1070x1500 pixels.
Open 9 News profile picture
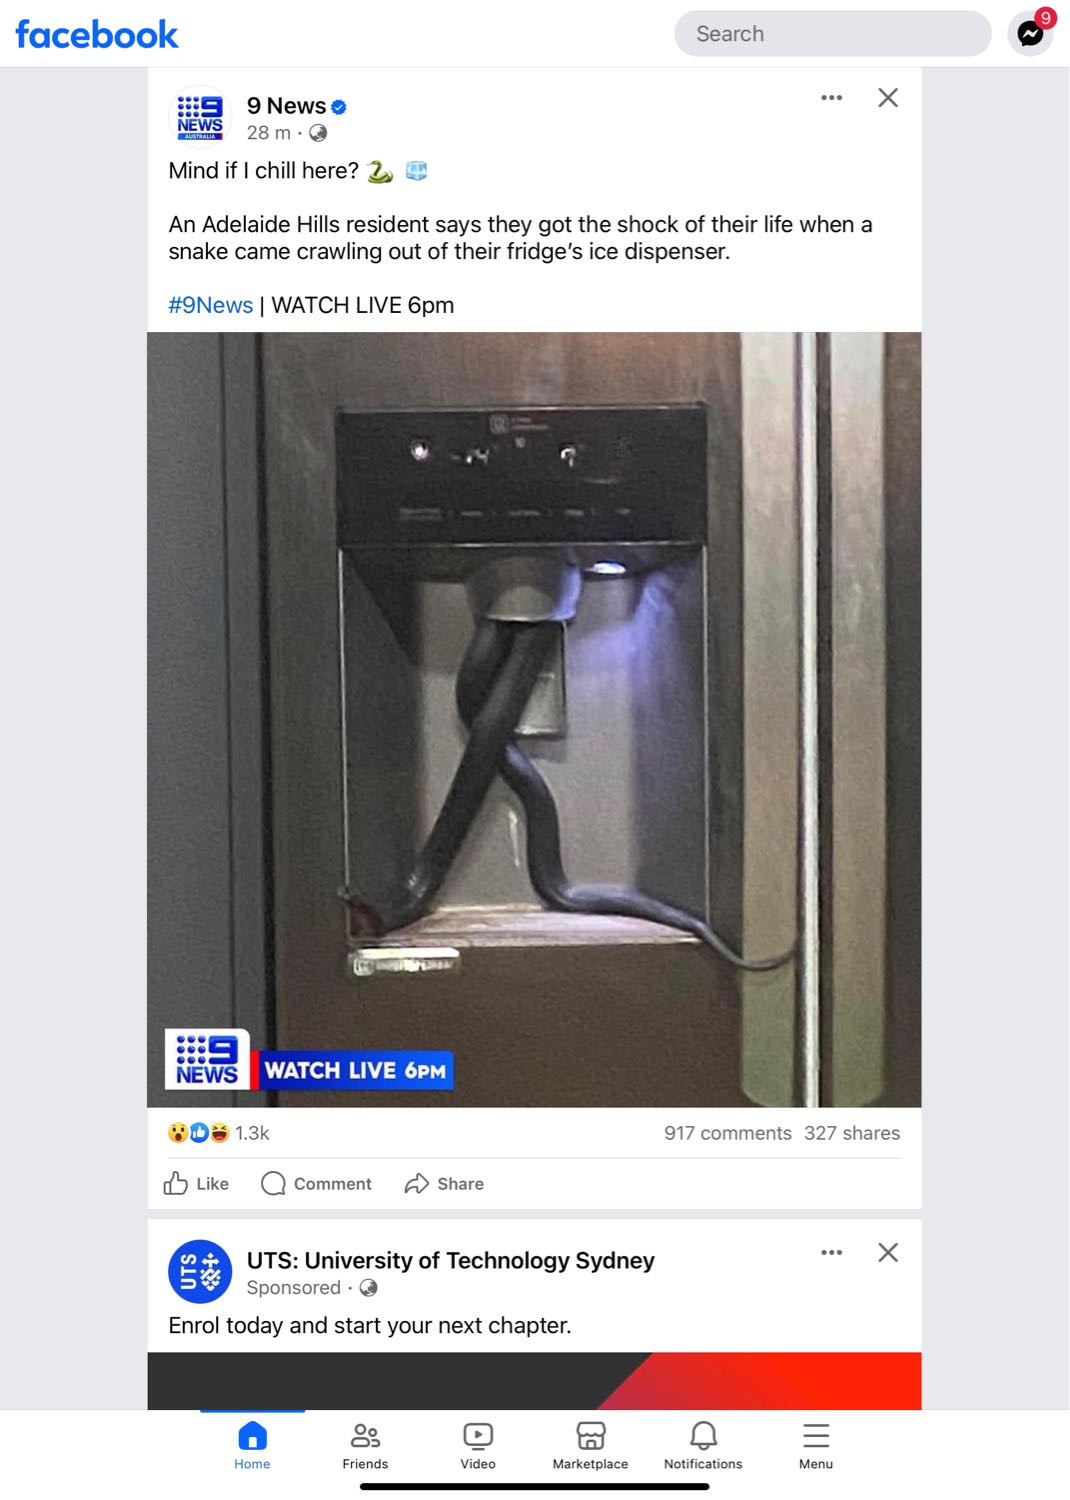pos(200,118)
